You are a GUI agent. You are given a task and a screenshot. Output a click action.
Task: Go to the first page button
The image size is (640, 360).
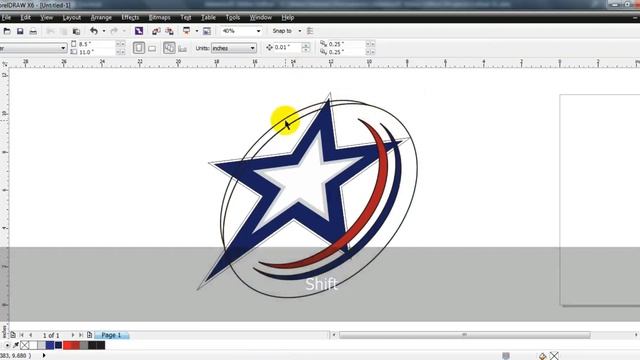coord(22,335)
